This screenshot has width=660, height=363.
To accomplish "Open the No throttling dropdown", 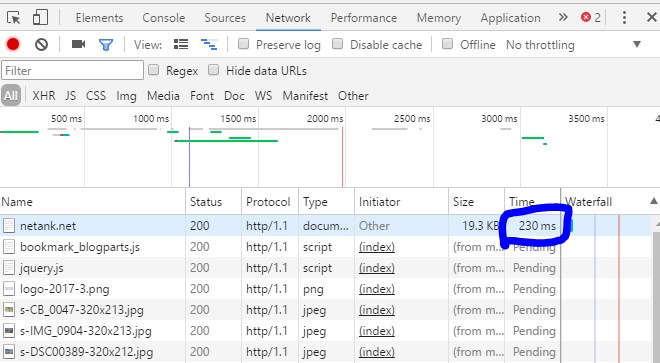I will tap(573, 45).
